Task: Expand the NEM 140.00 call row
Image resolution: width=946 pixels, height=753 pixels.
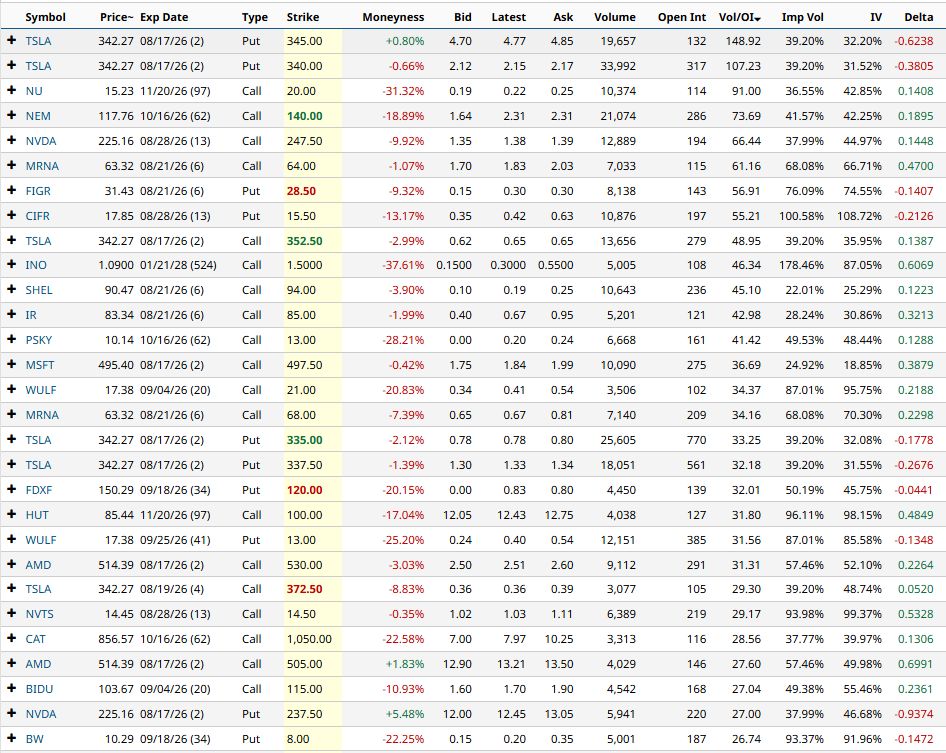Action: (11, 115)
